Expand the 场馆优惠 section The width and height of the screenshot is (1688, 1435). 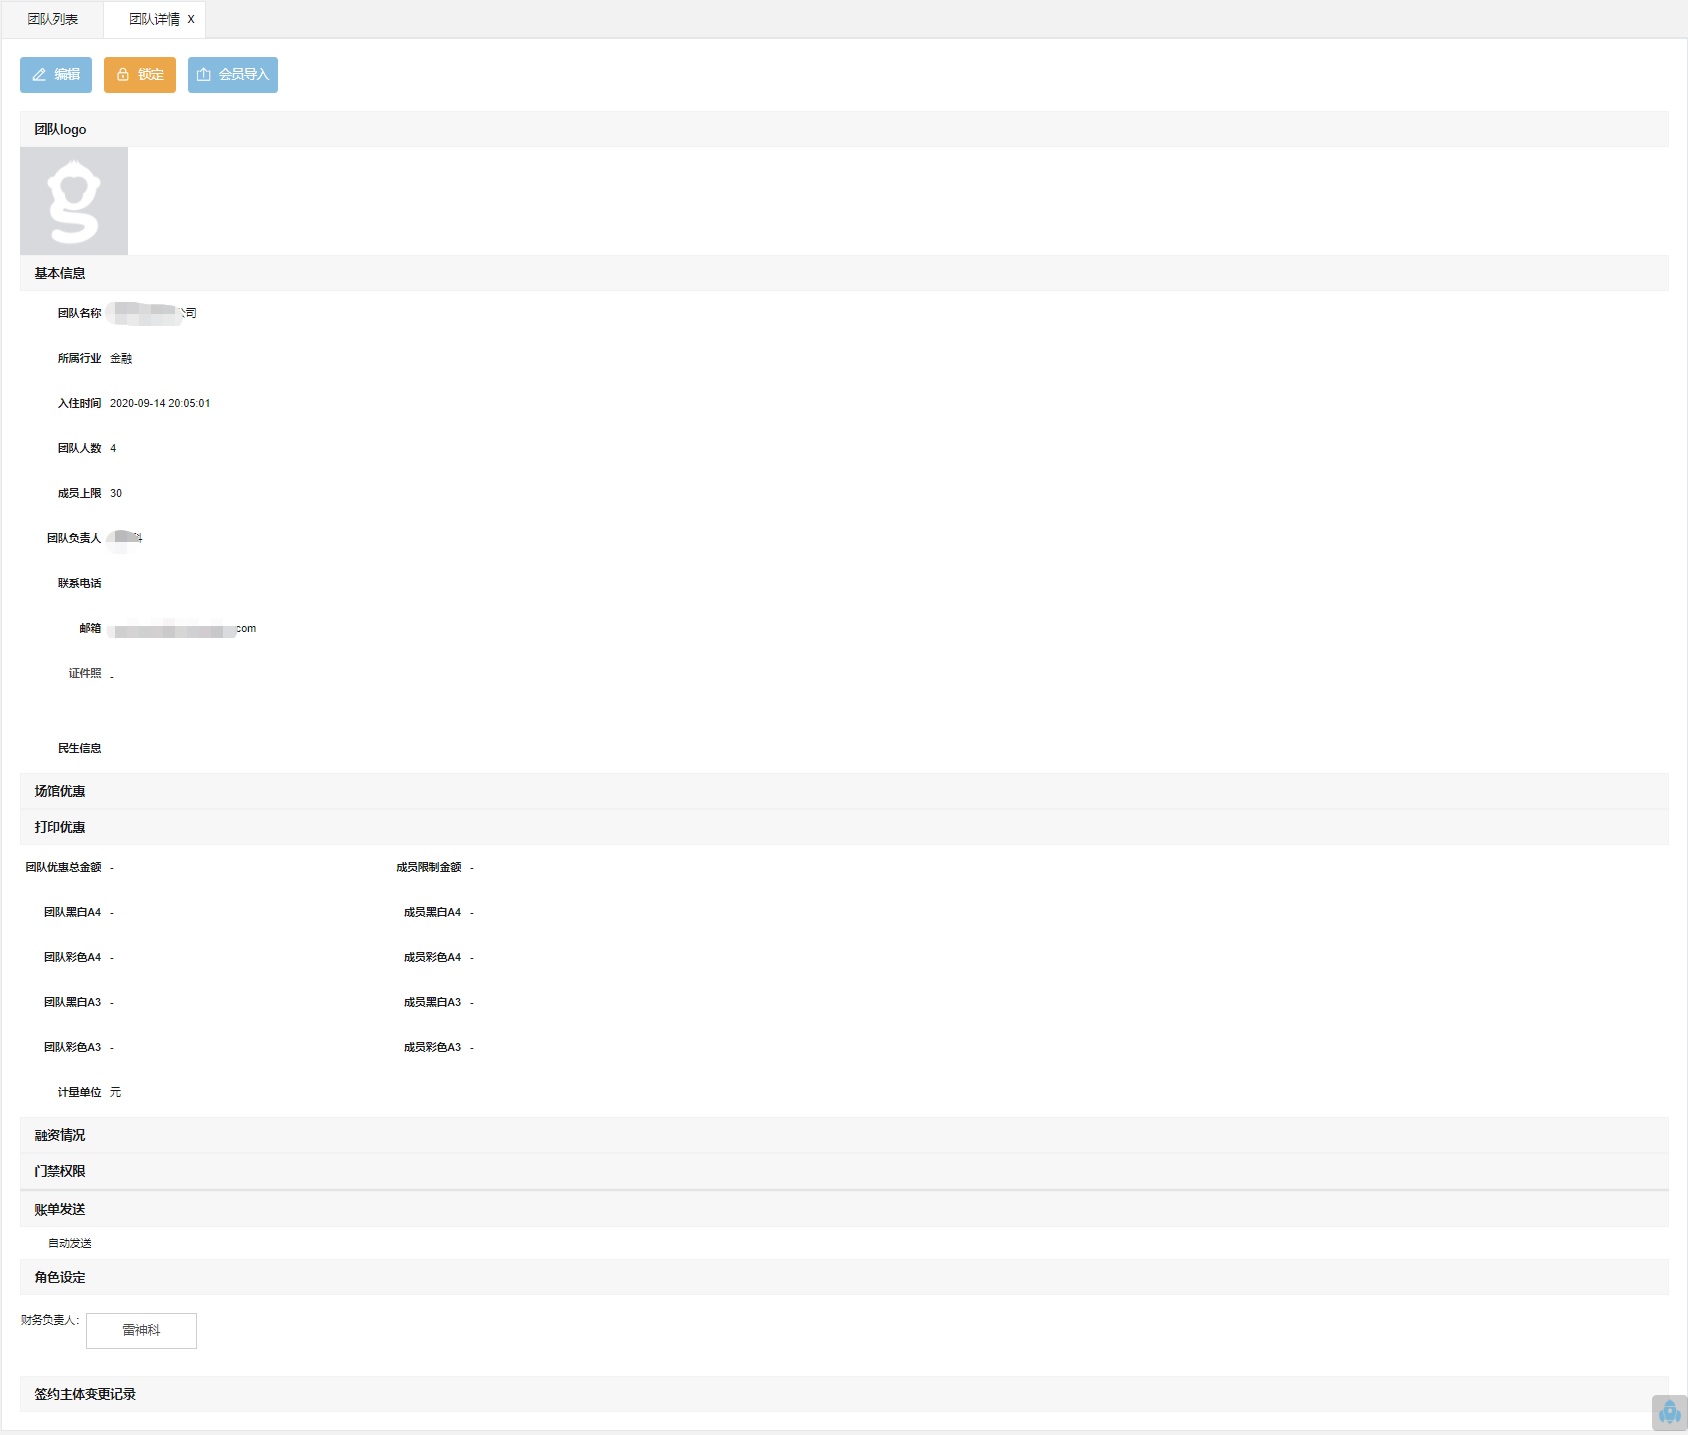[60, 791]
